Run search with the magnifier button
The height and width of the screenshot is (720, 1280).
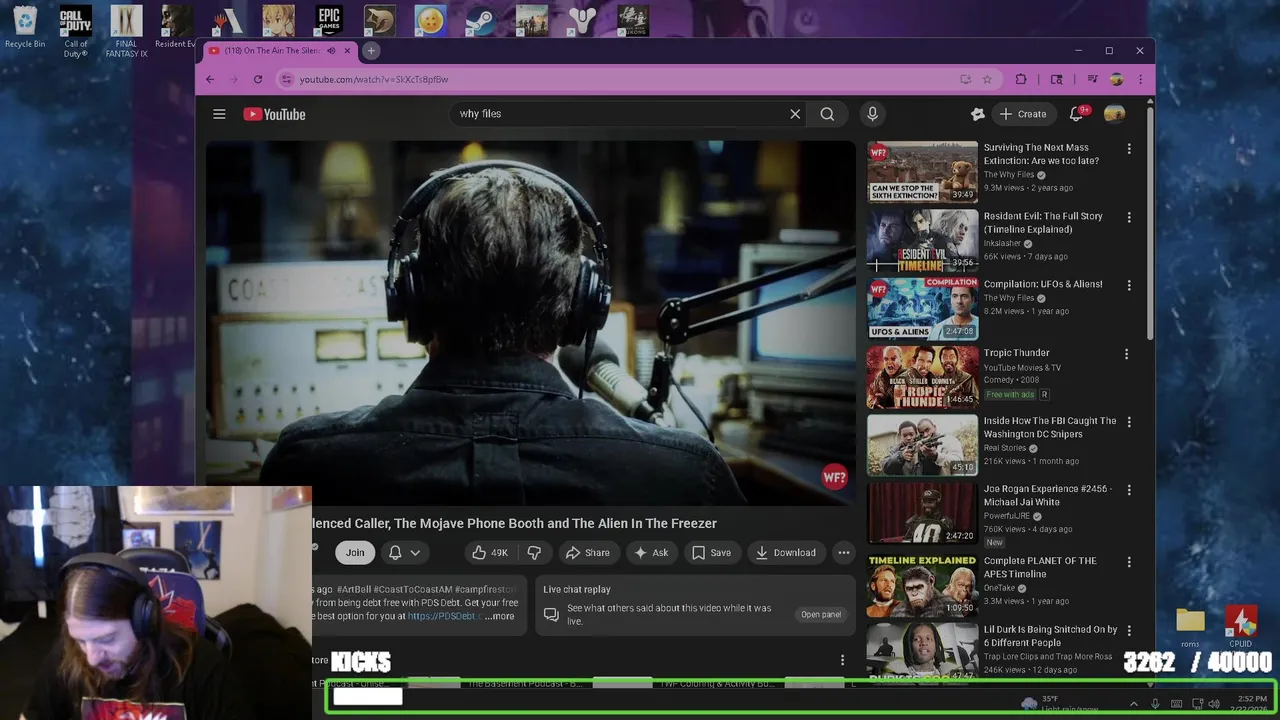click(x=827, y=114)
